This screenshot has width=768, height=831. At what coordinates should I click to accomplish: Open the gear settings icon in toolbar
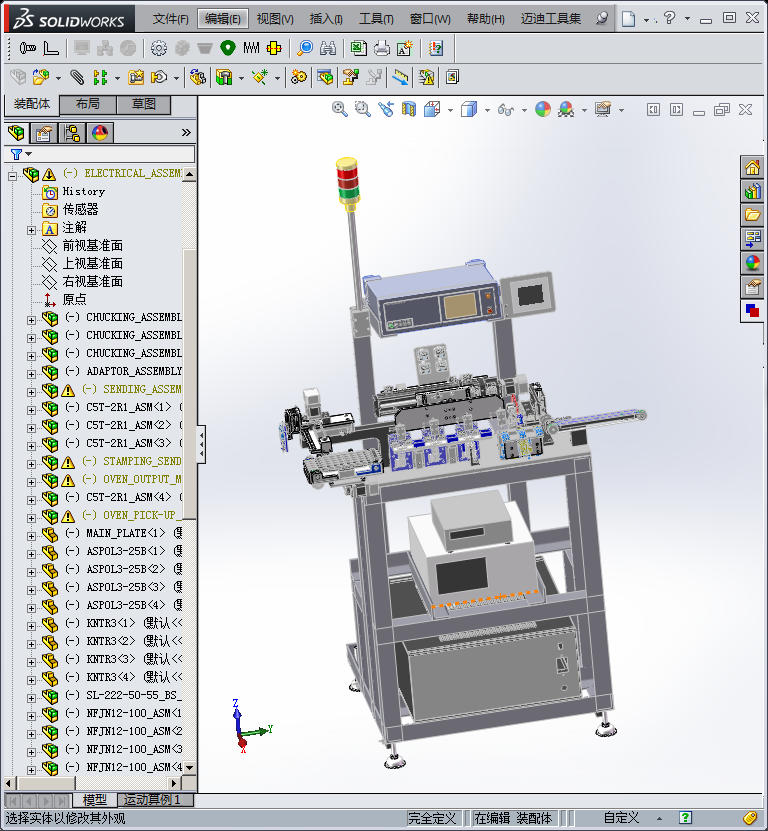pyautogui.click(x=158, y=49)
